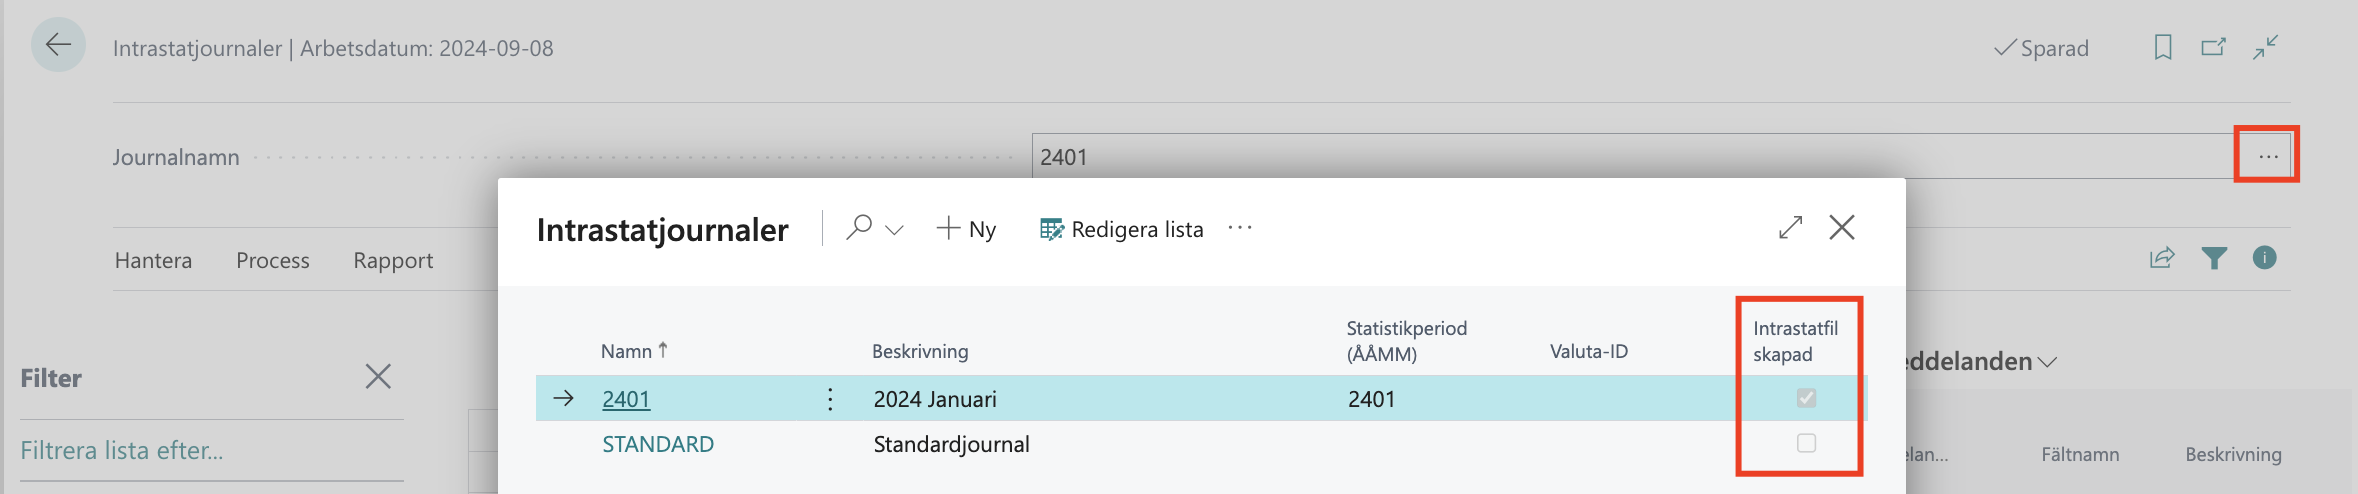Click the collapse page arrows icon
This screenshot has height=494, width=2358.
coord(2265,47)
